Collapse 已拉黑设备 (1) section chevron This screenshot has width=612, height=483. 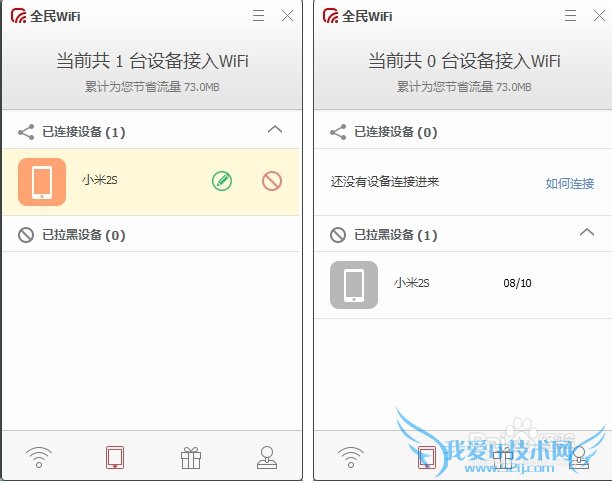click(587, 233)
